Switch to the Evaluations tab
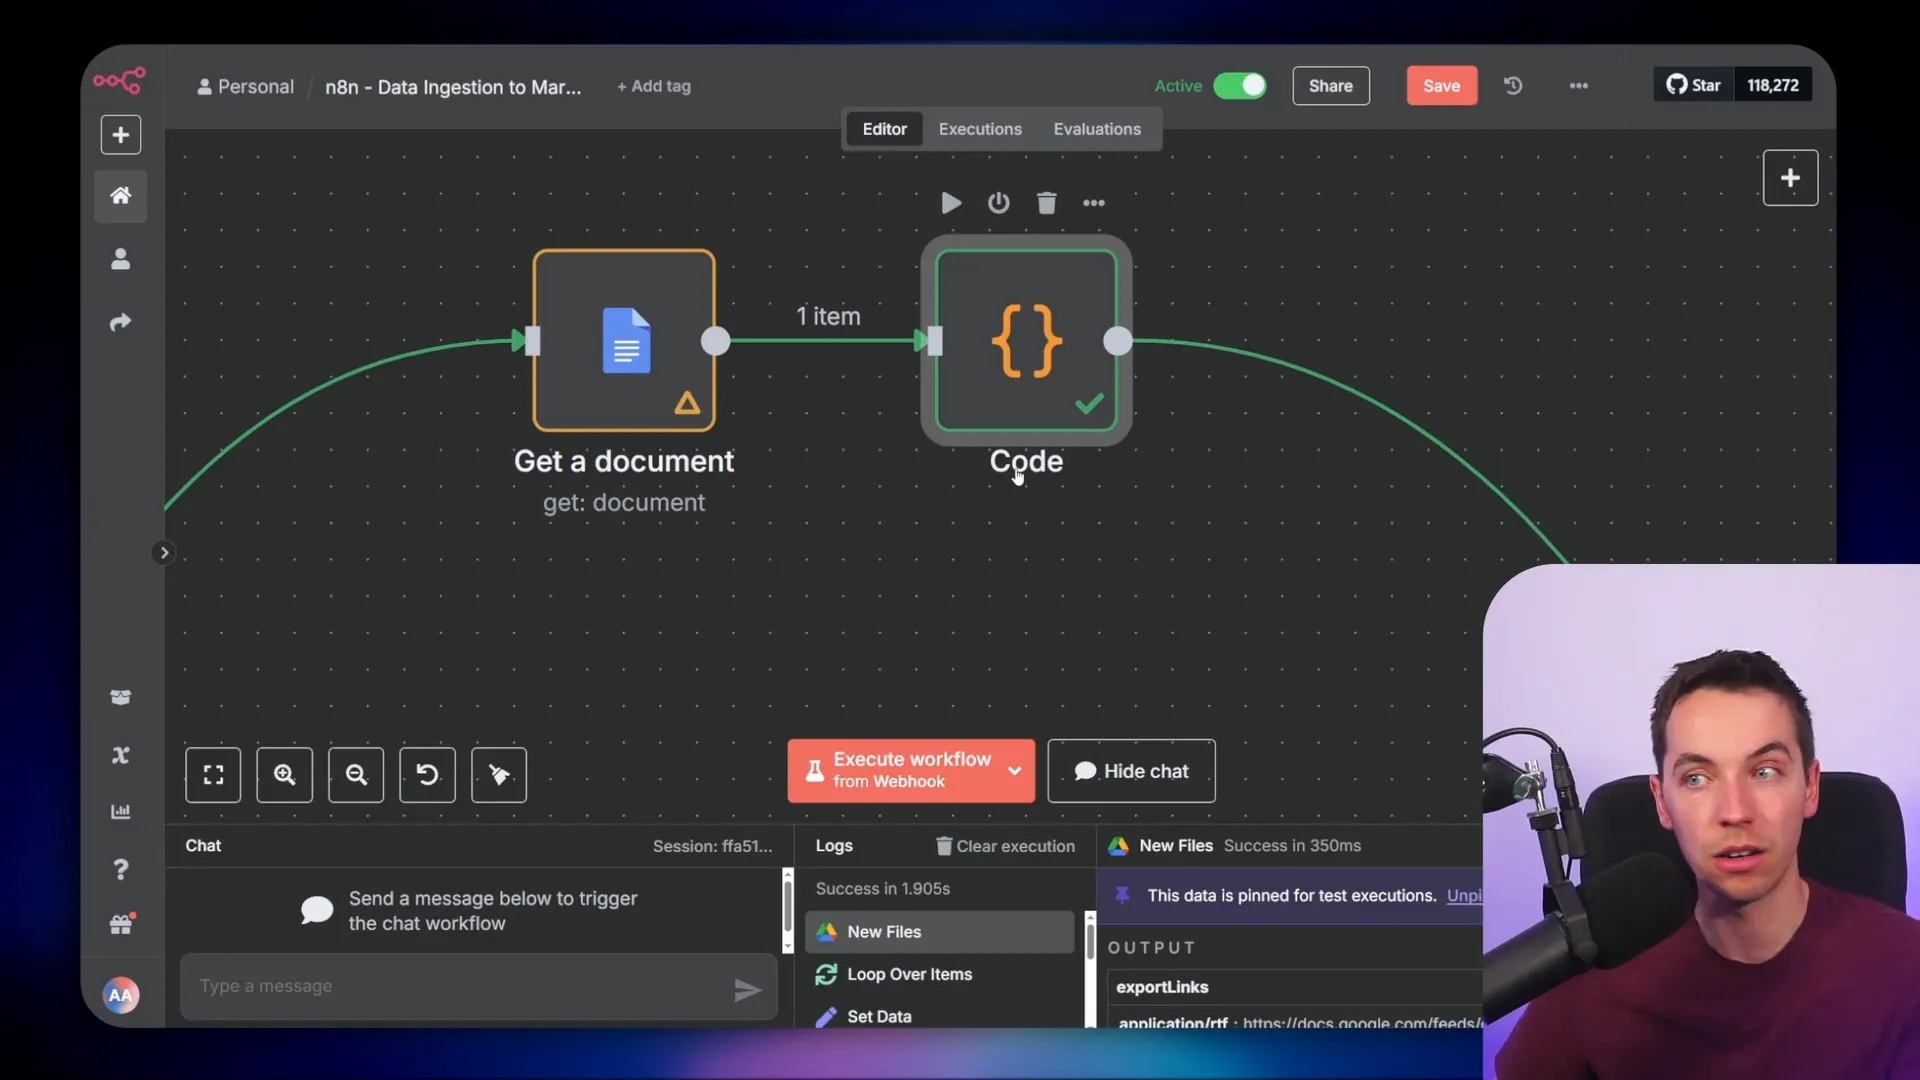Viewport: 1920px width, 1080px height. point(1097,129)
